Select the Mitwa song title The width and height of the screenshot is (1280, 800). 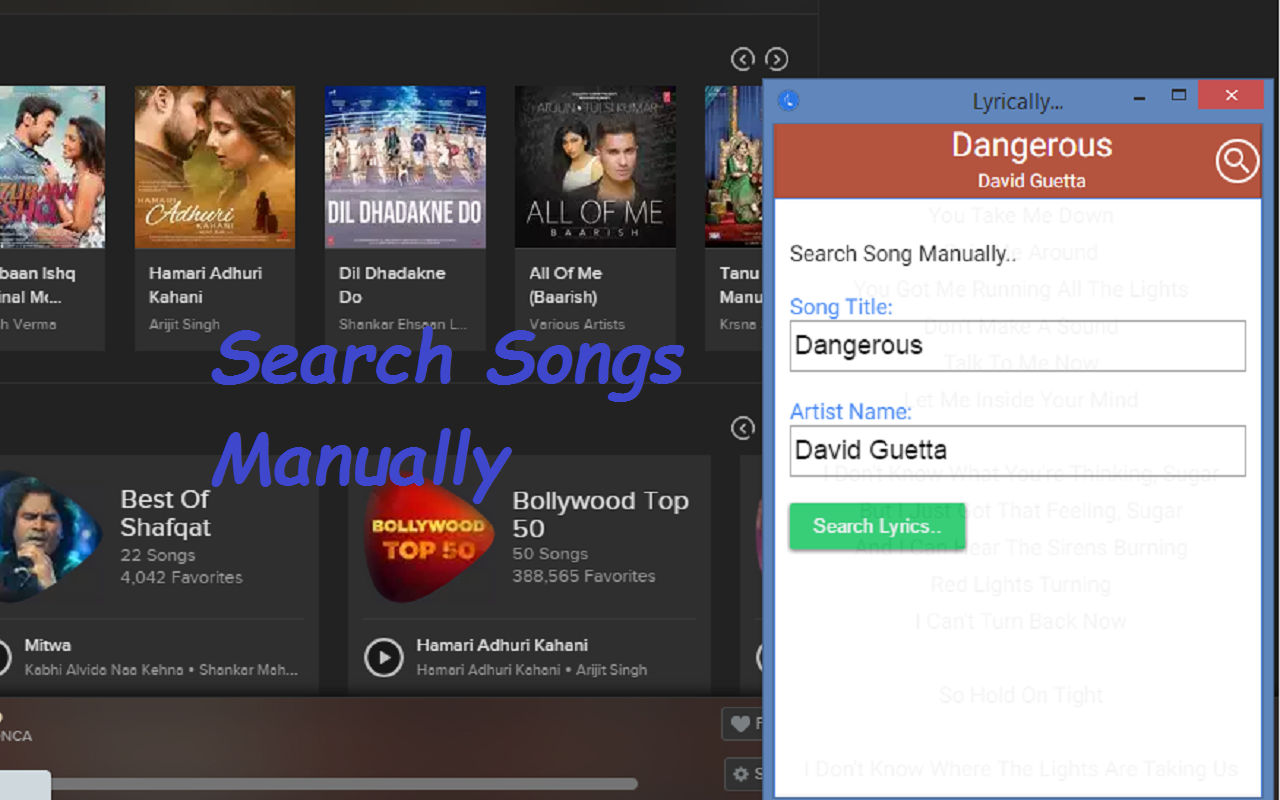click(x=48, y=645)
